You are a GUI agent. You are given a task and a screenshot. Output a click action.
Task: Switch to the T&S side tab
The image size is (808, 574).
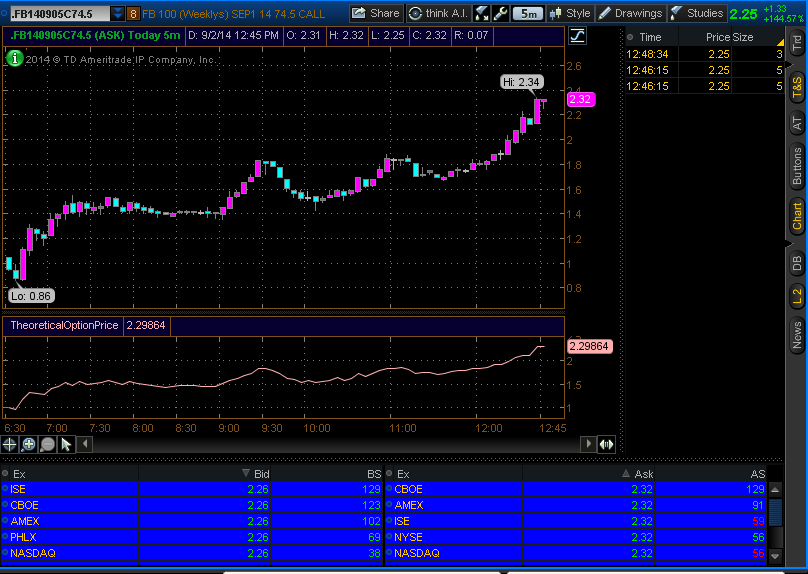797,87
